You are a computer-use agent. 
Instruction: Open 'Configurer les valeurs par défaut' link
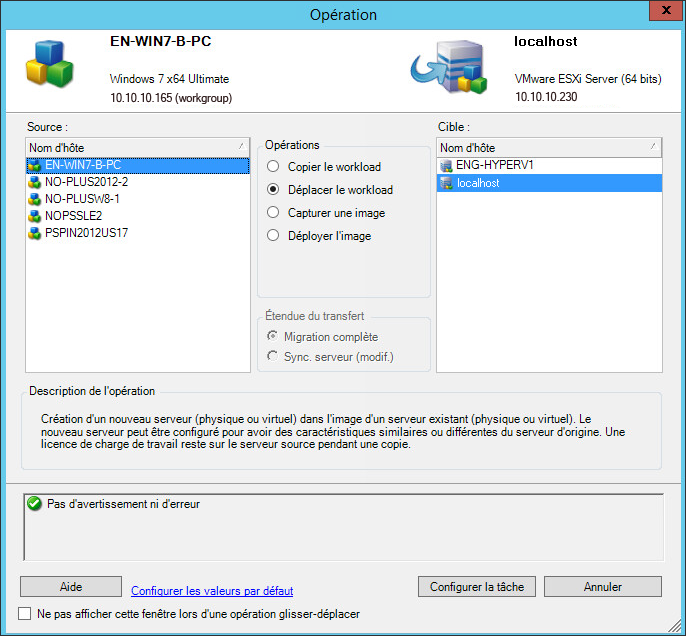pos(212,591)
